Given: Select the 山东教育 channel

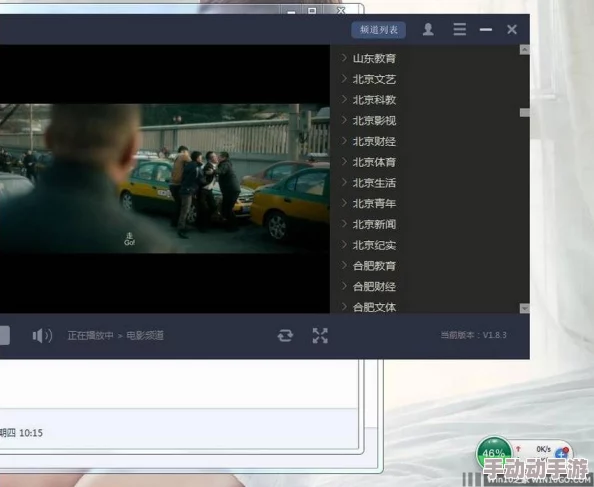Looking at the screenshot, I should [x=374, y=58].
